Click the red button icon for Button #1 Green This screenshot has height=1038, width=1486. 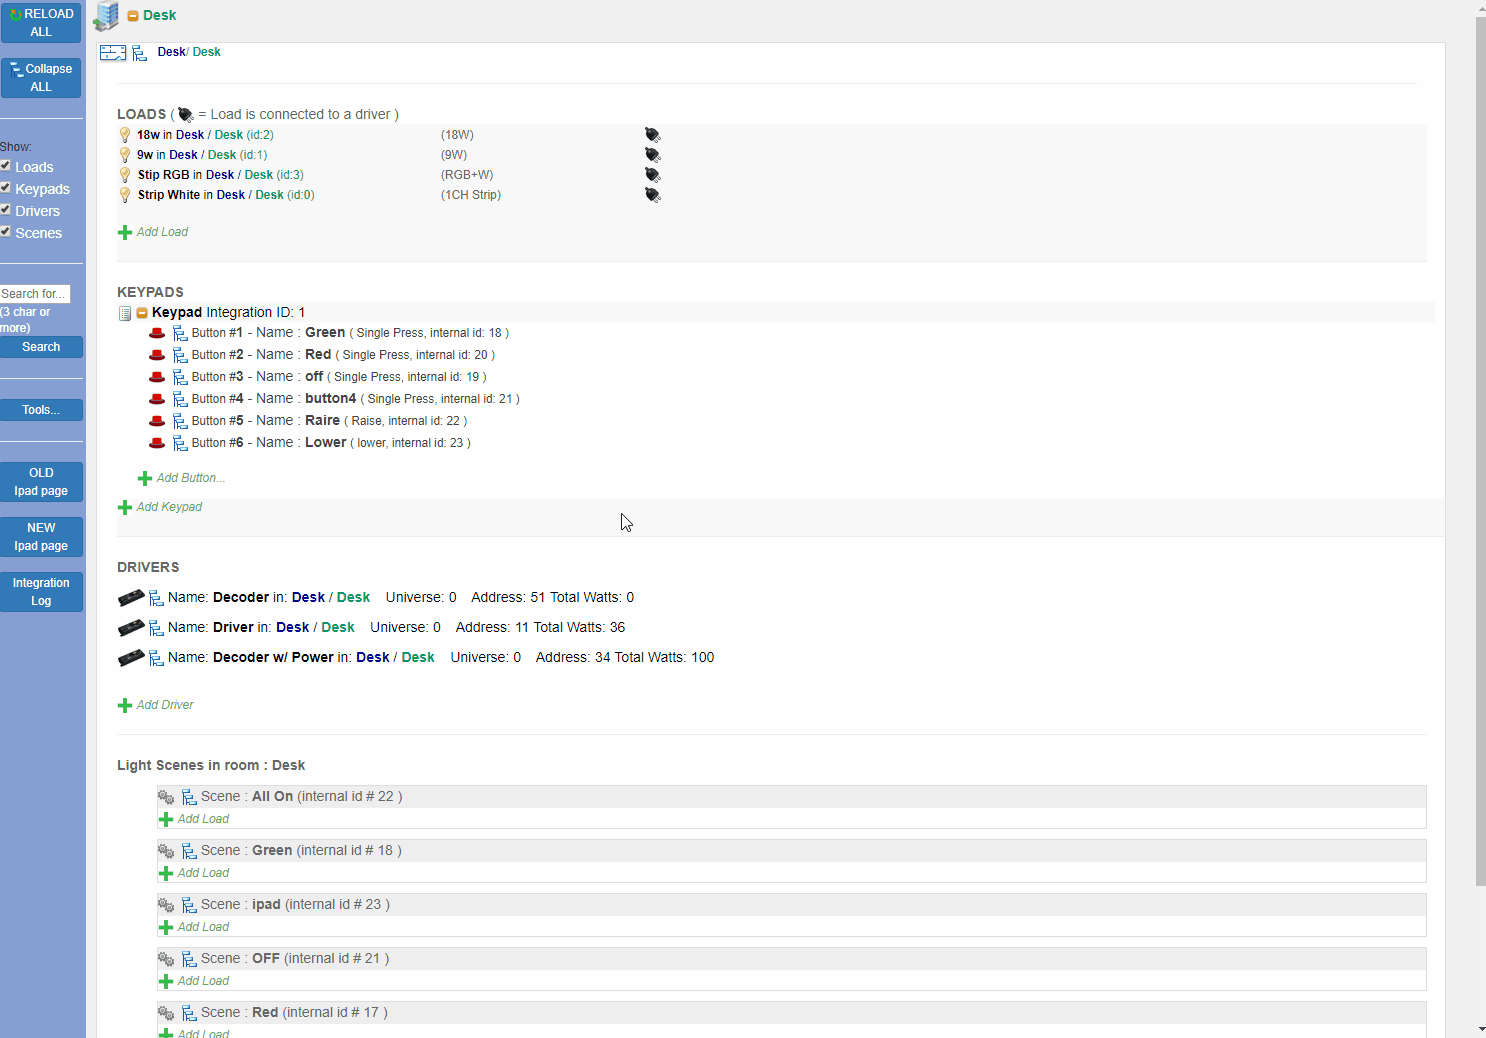click(x=157, y=333)
